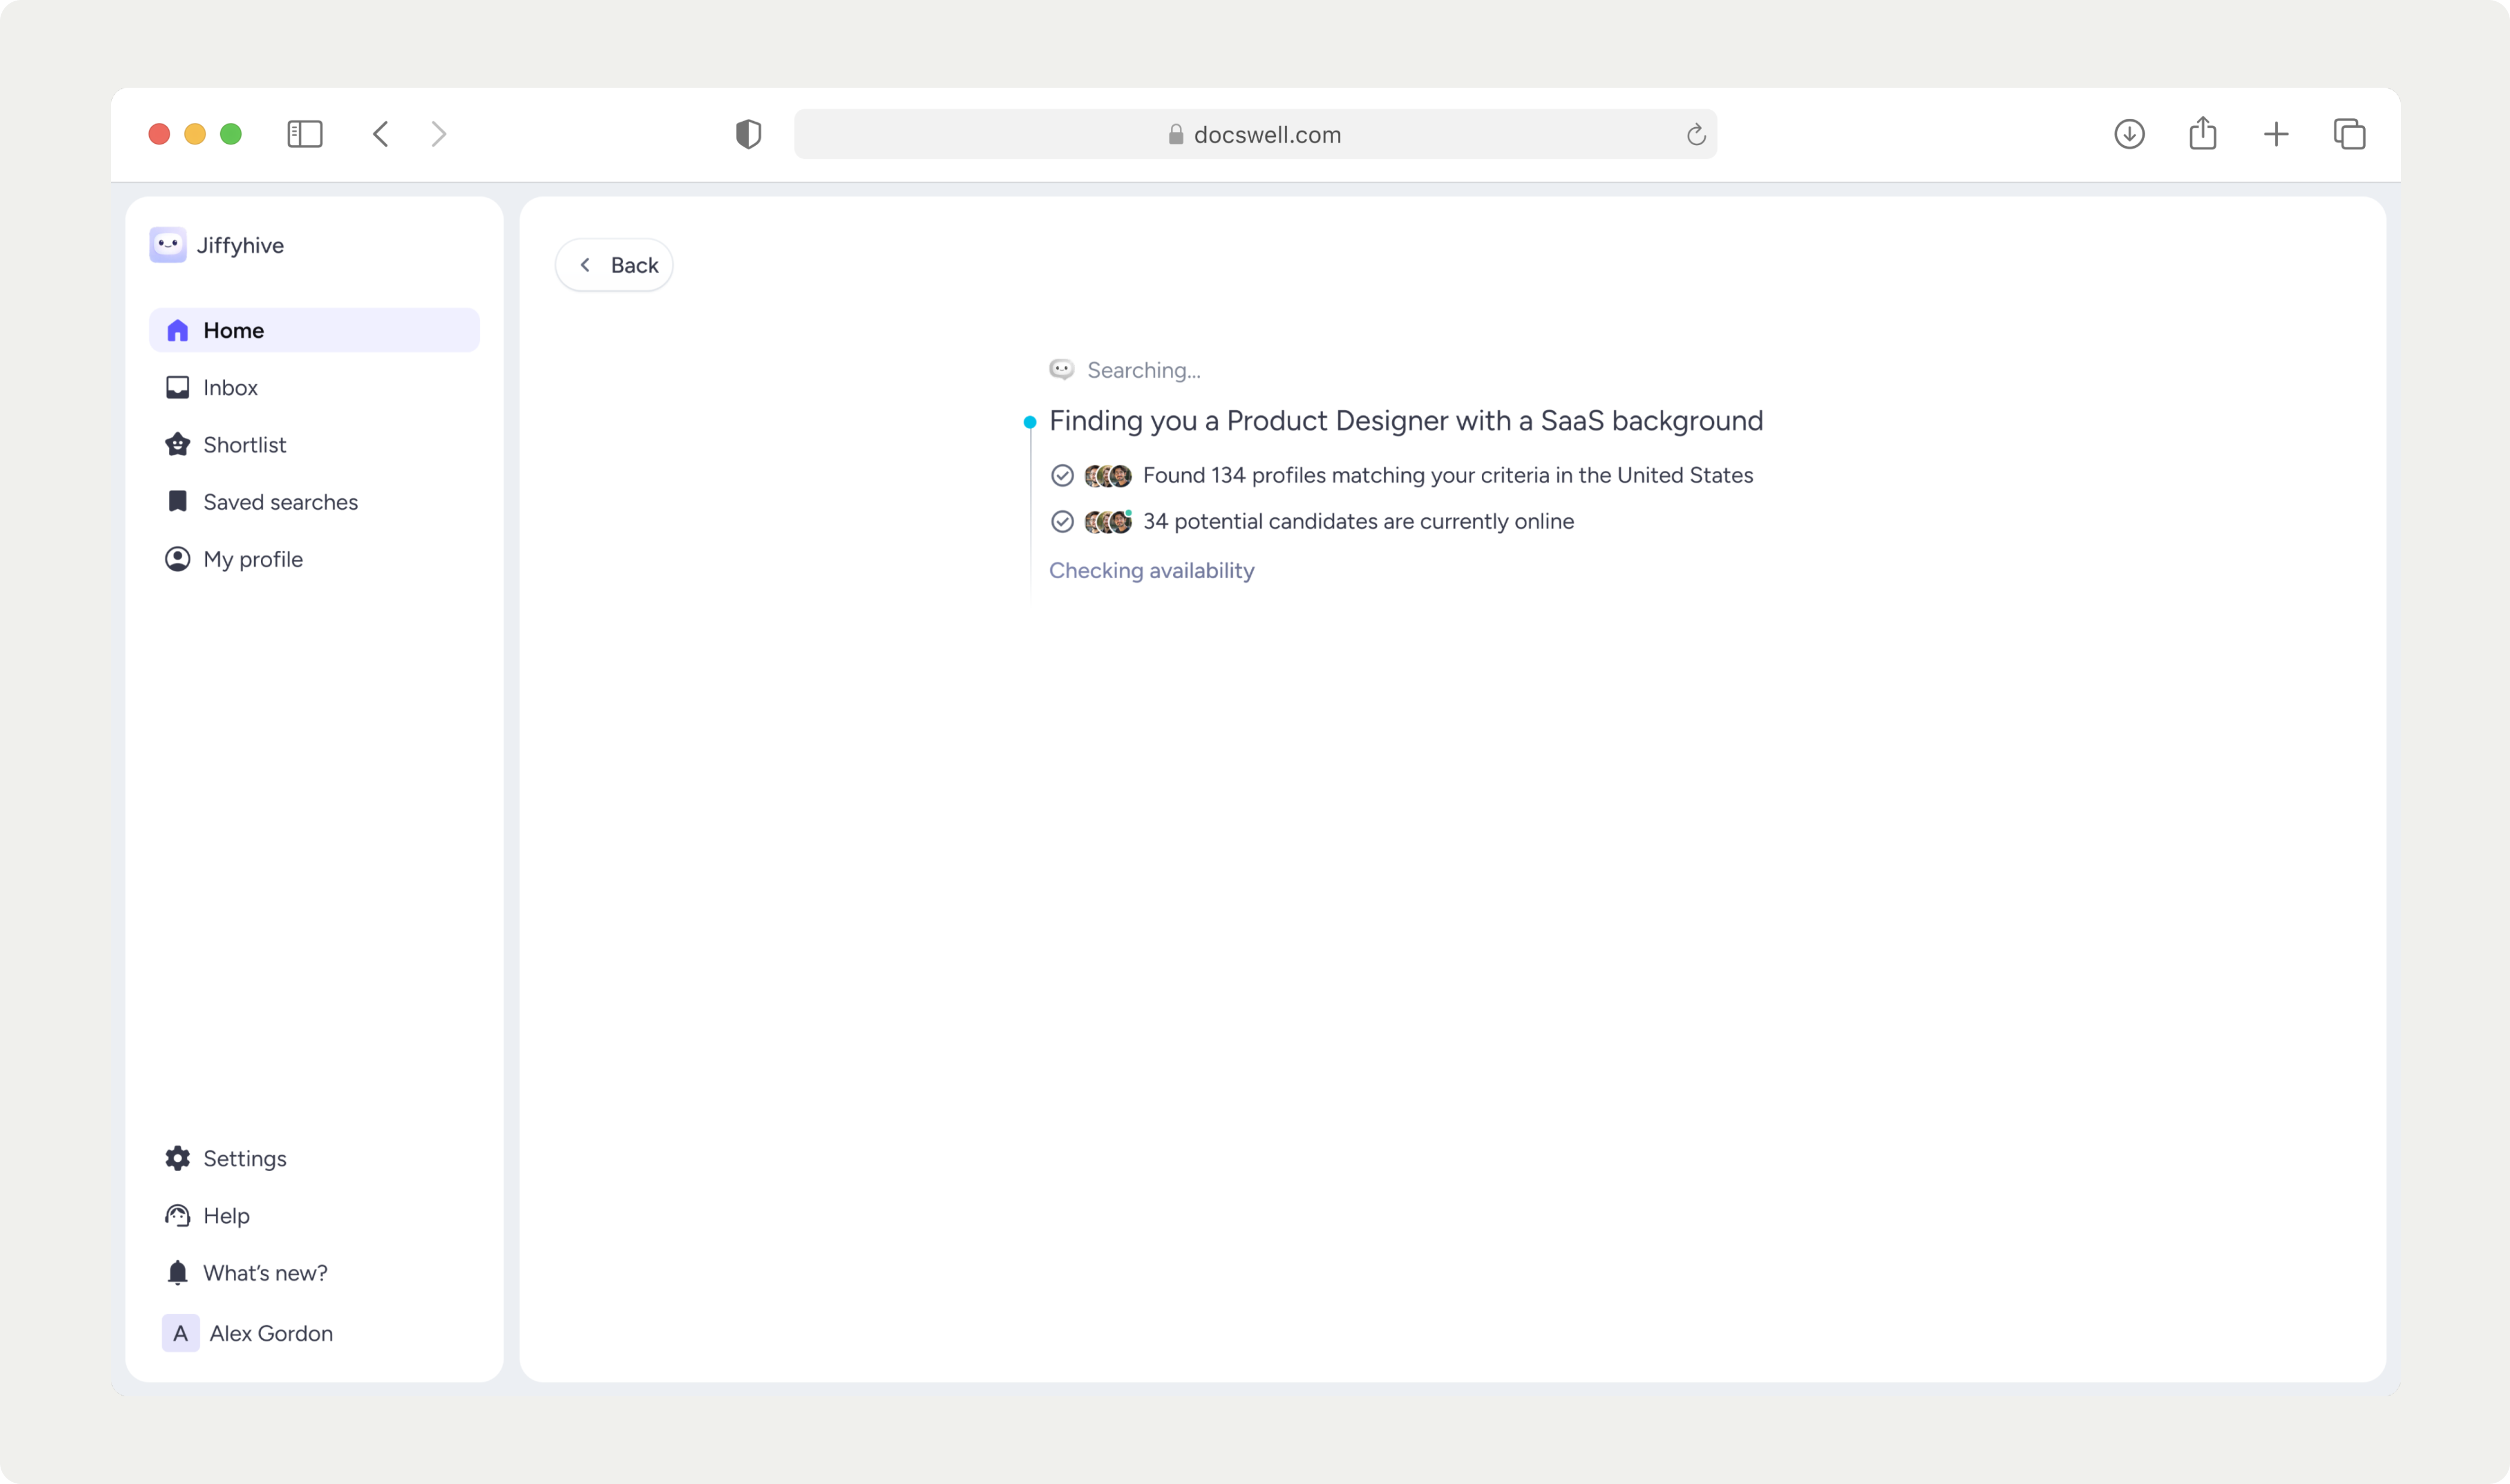Viewport: 2510px width, 1484px height.
Task: Toggle the browser sidebar icon
Action: coord(305,134)
